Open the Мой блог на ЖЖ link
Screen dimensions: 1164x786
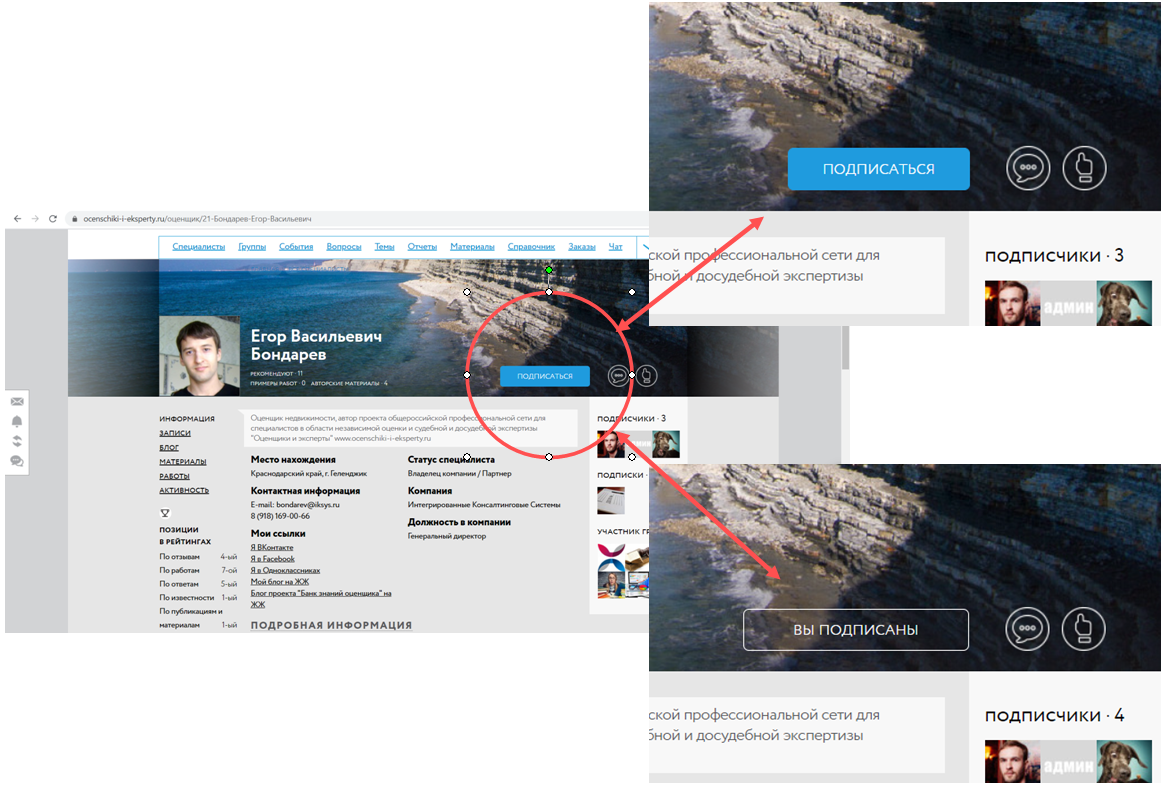[x=280, y=582]
